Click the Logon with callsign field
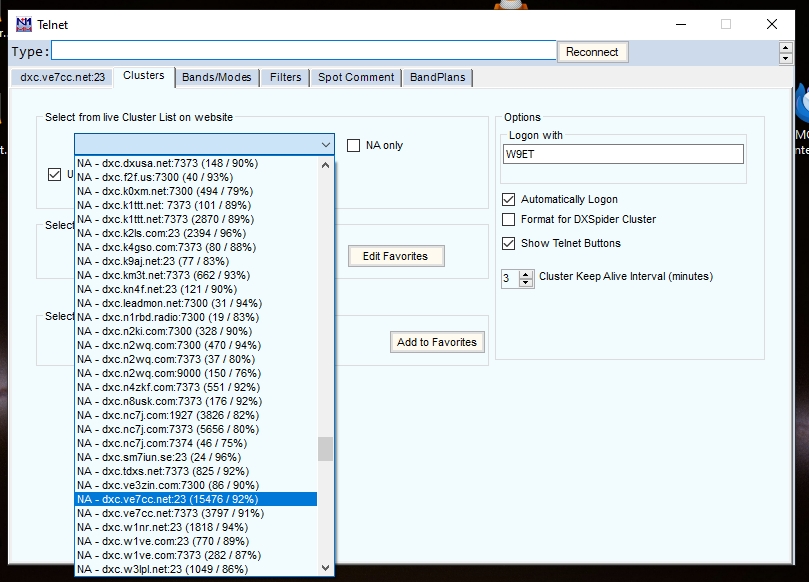The height and width of the screenshot is (582, 809). coord(623,154)
